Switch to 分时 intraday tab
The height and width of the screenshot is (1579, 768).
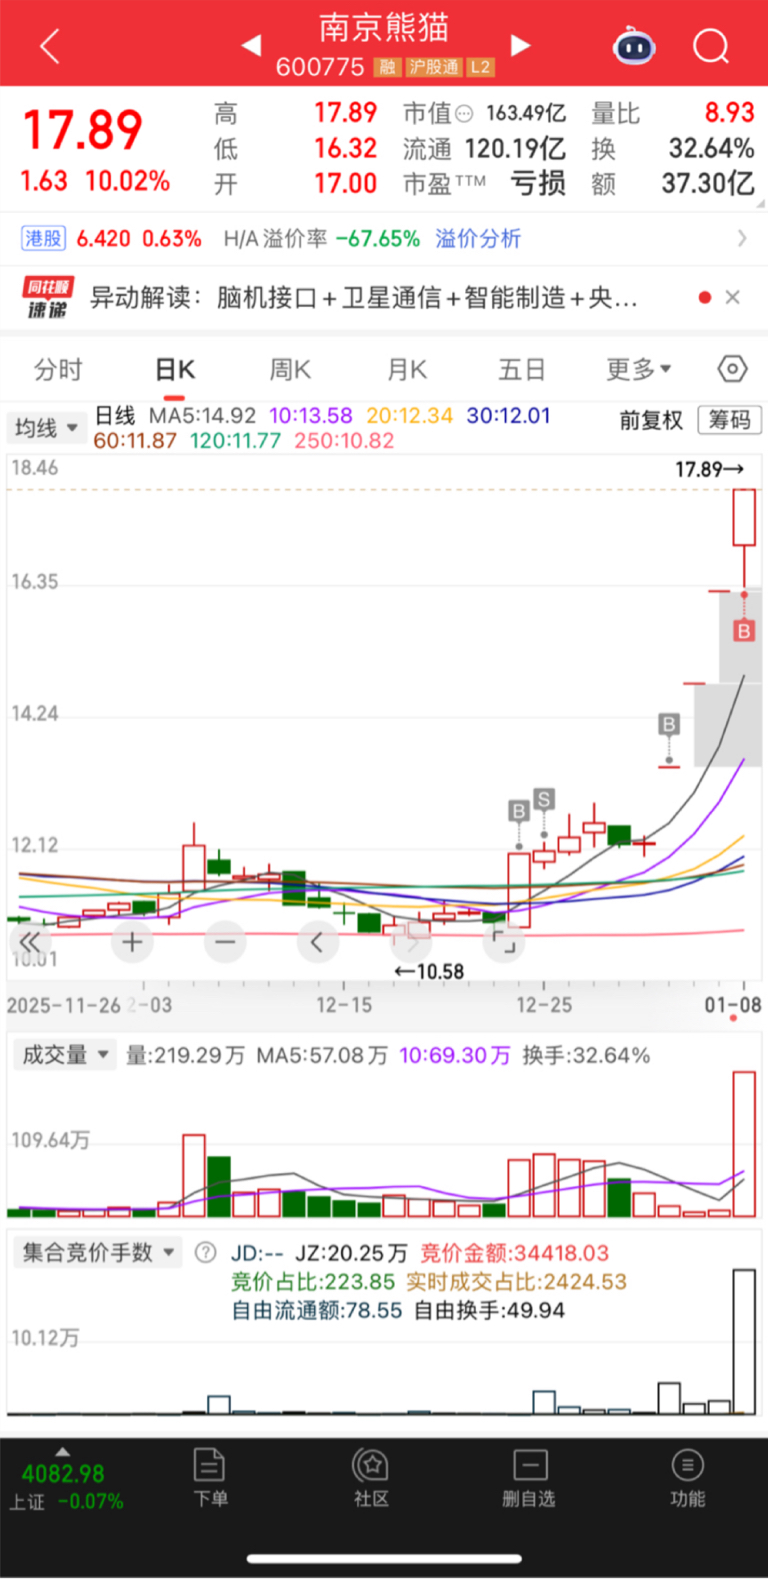coord(58,370)
